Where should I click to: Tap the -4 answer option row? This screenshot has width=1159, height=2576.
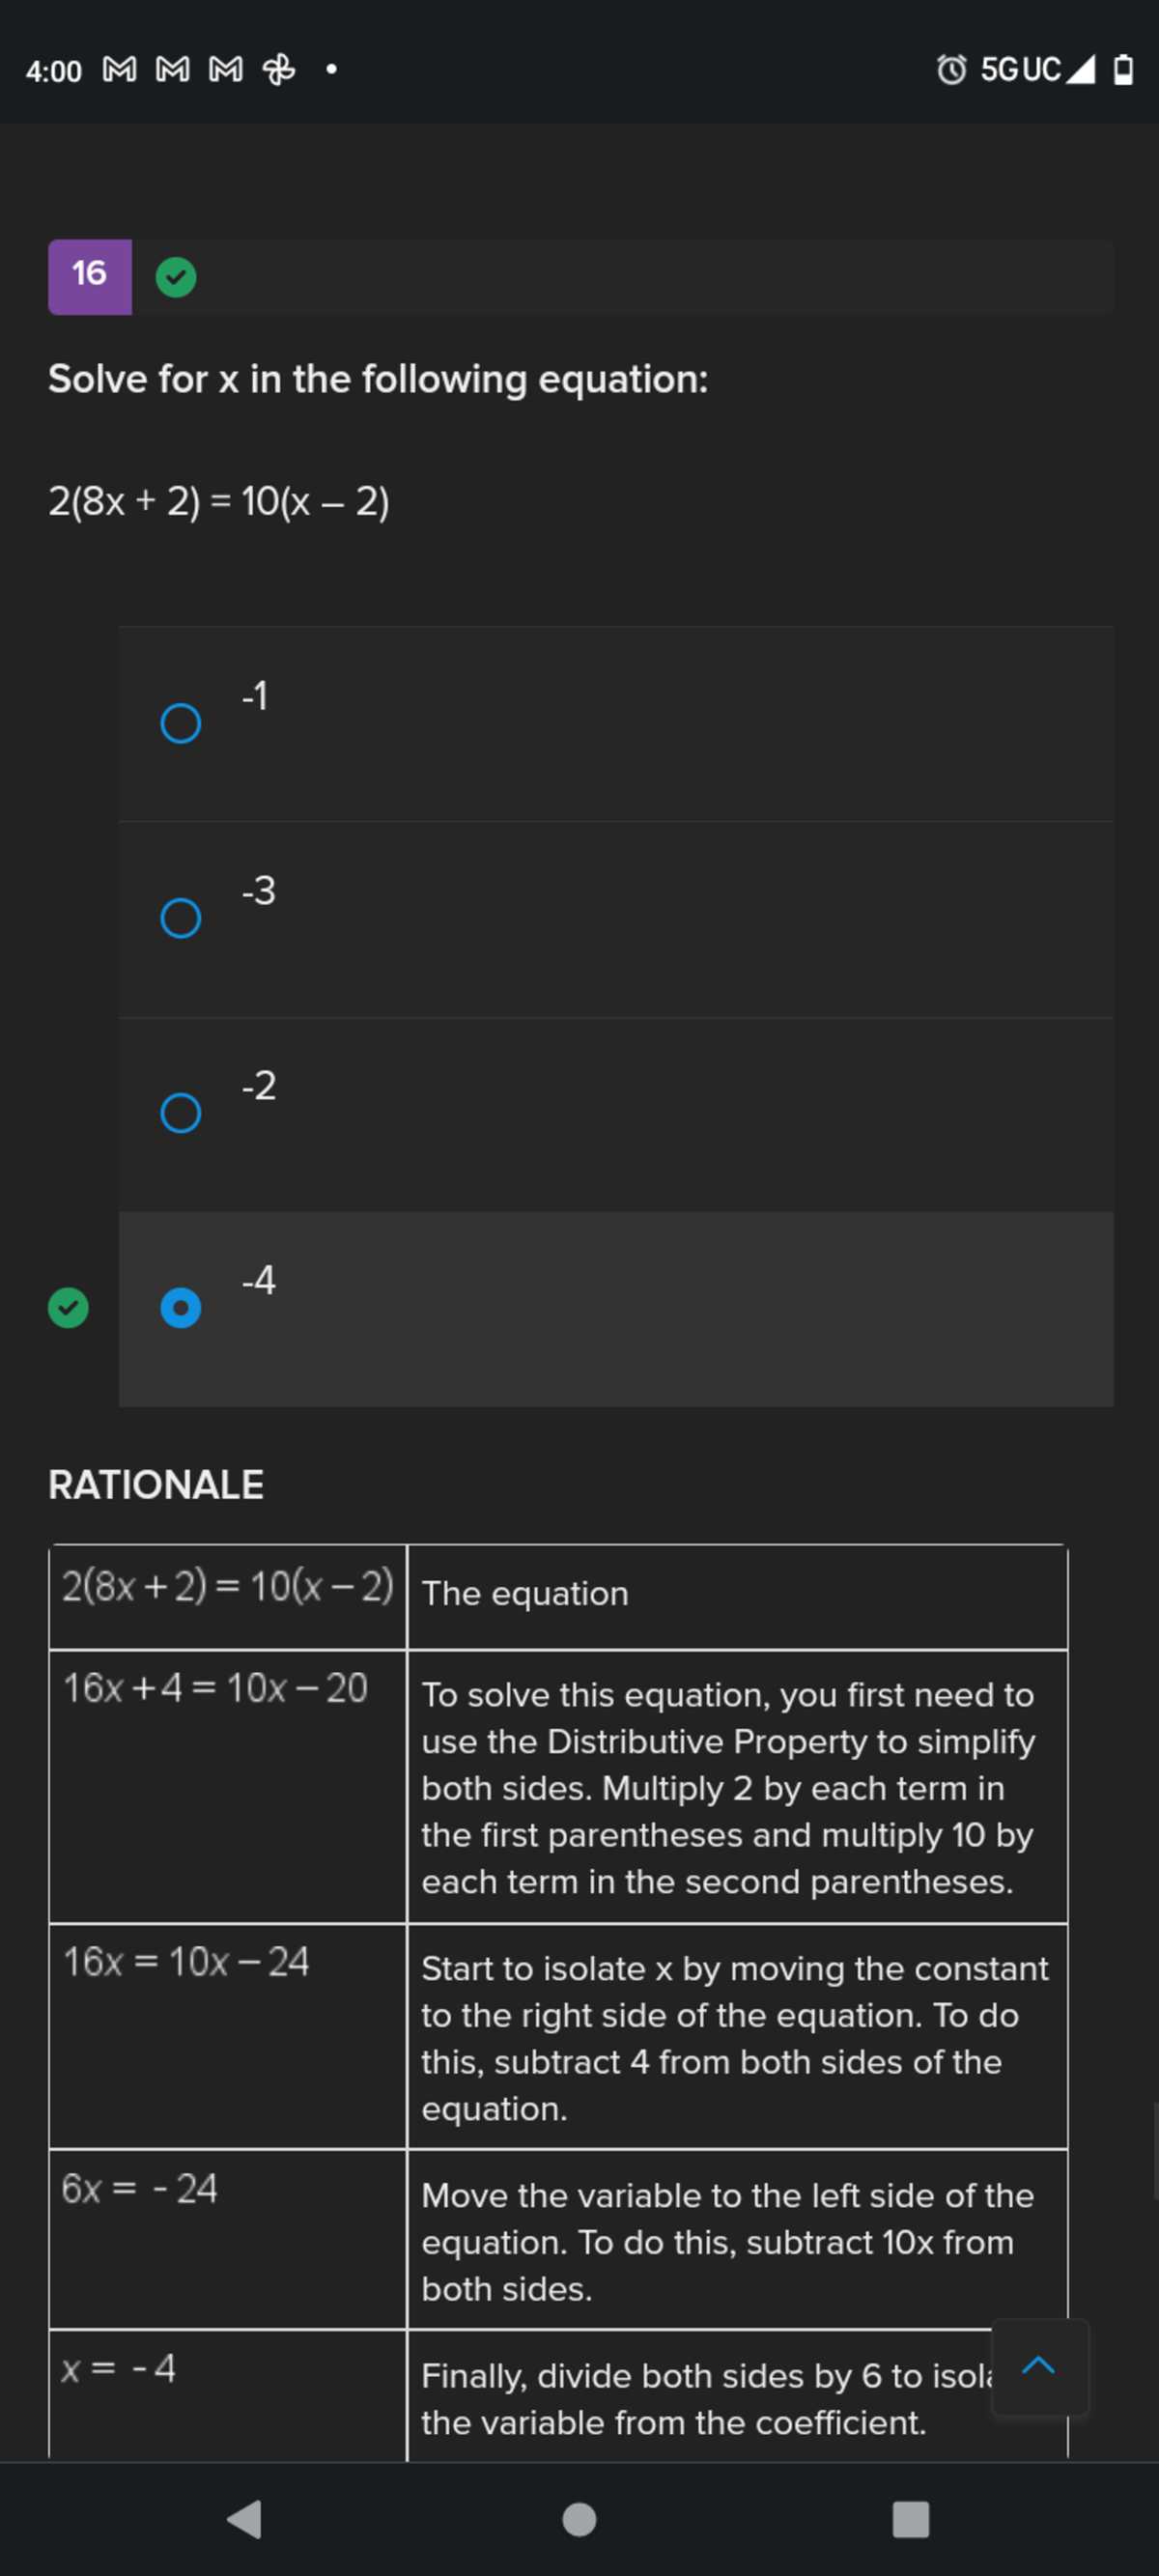point(616,1308)
